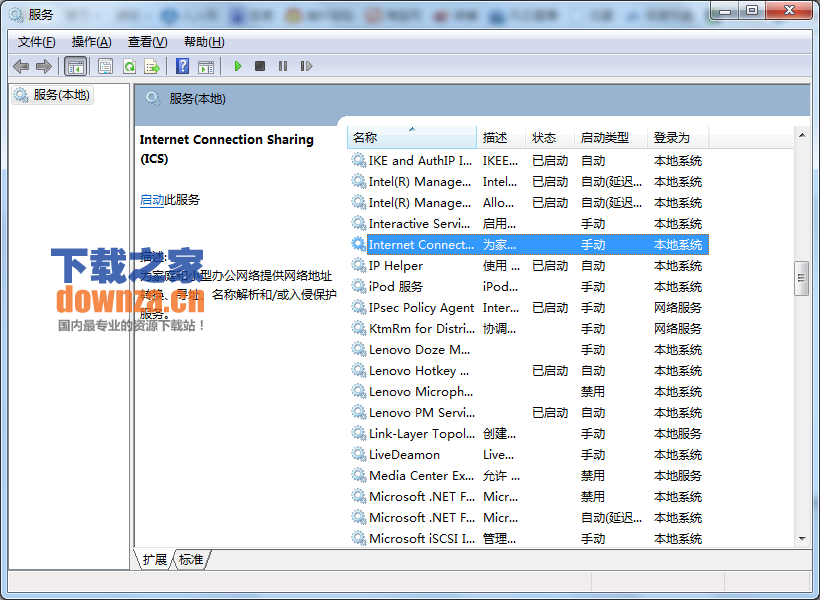Sort by the 启动类型 column header
Viewport: 820px width, 600px height.
pos(611,138)
